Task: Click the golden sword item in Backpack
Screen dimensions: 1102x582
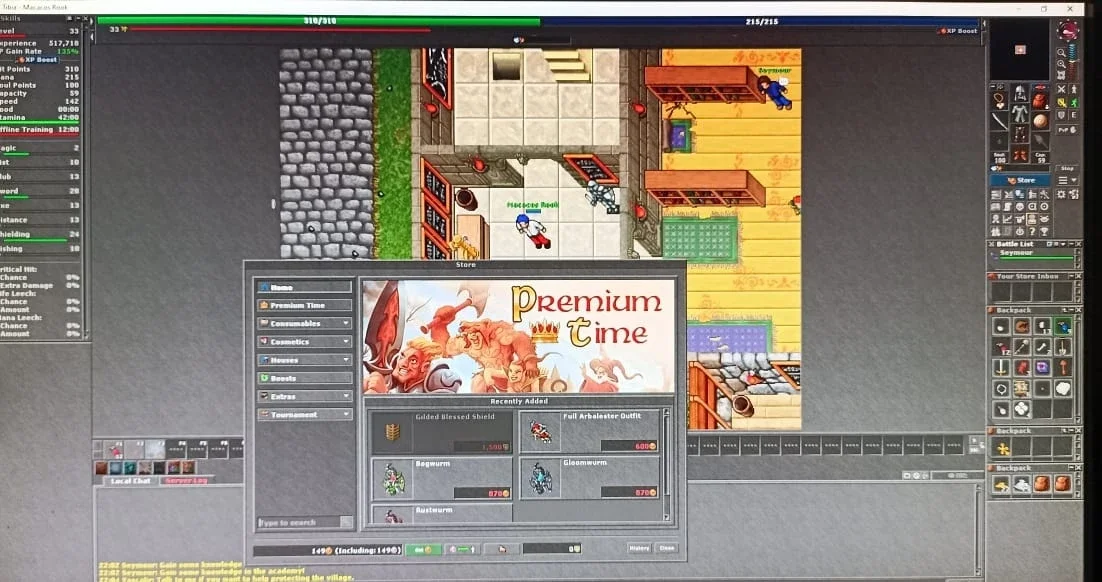Action: pos(1000,367)
